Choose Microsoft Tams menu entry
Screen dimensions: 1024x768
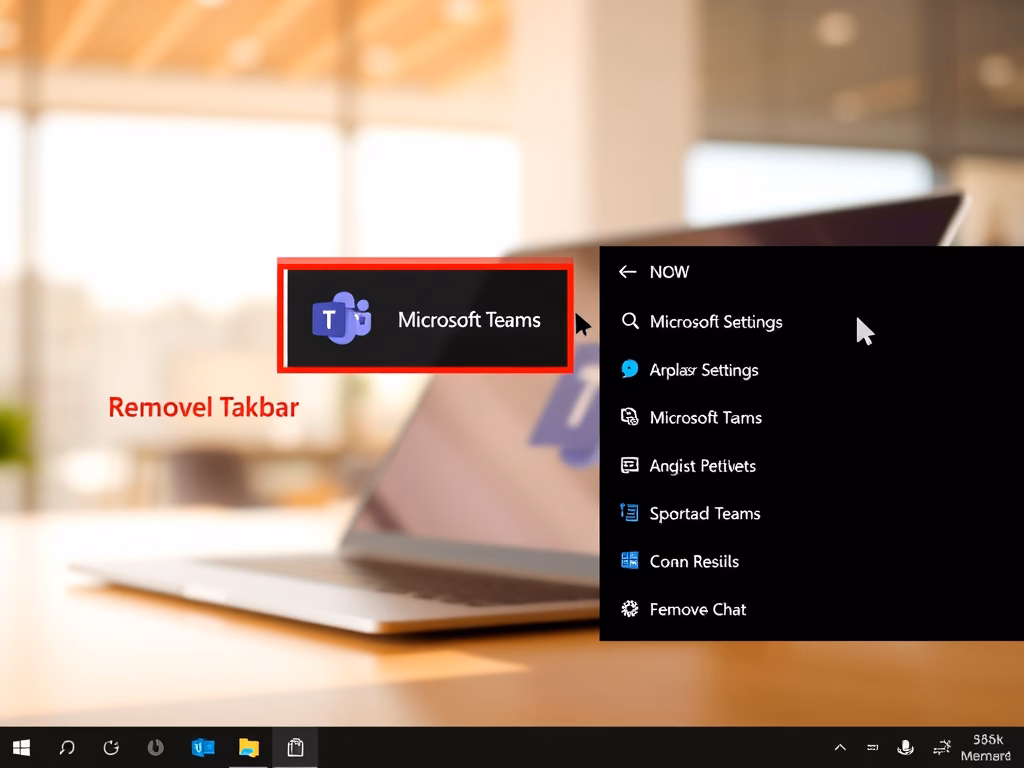point(811,417)
